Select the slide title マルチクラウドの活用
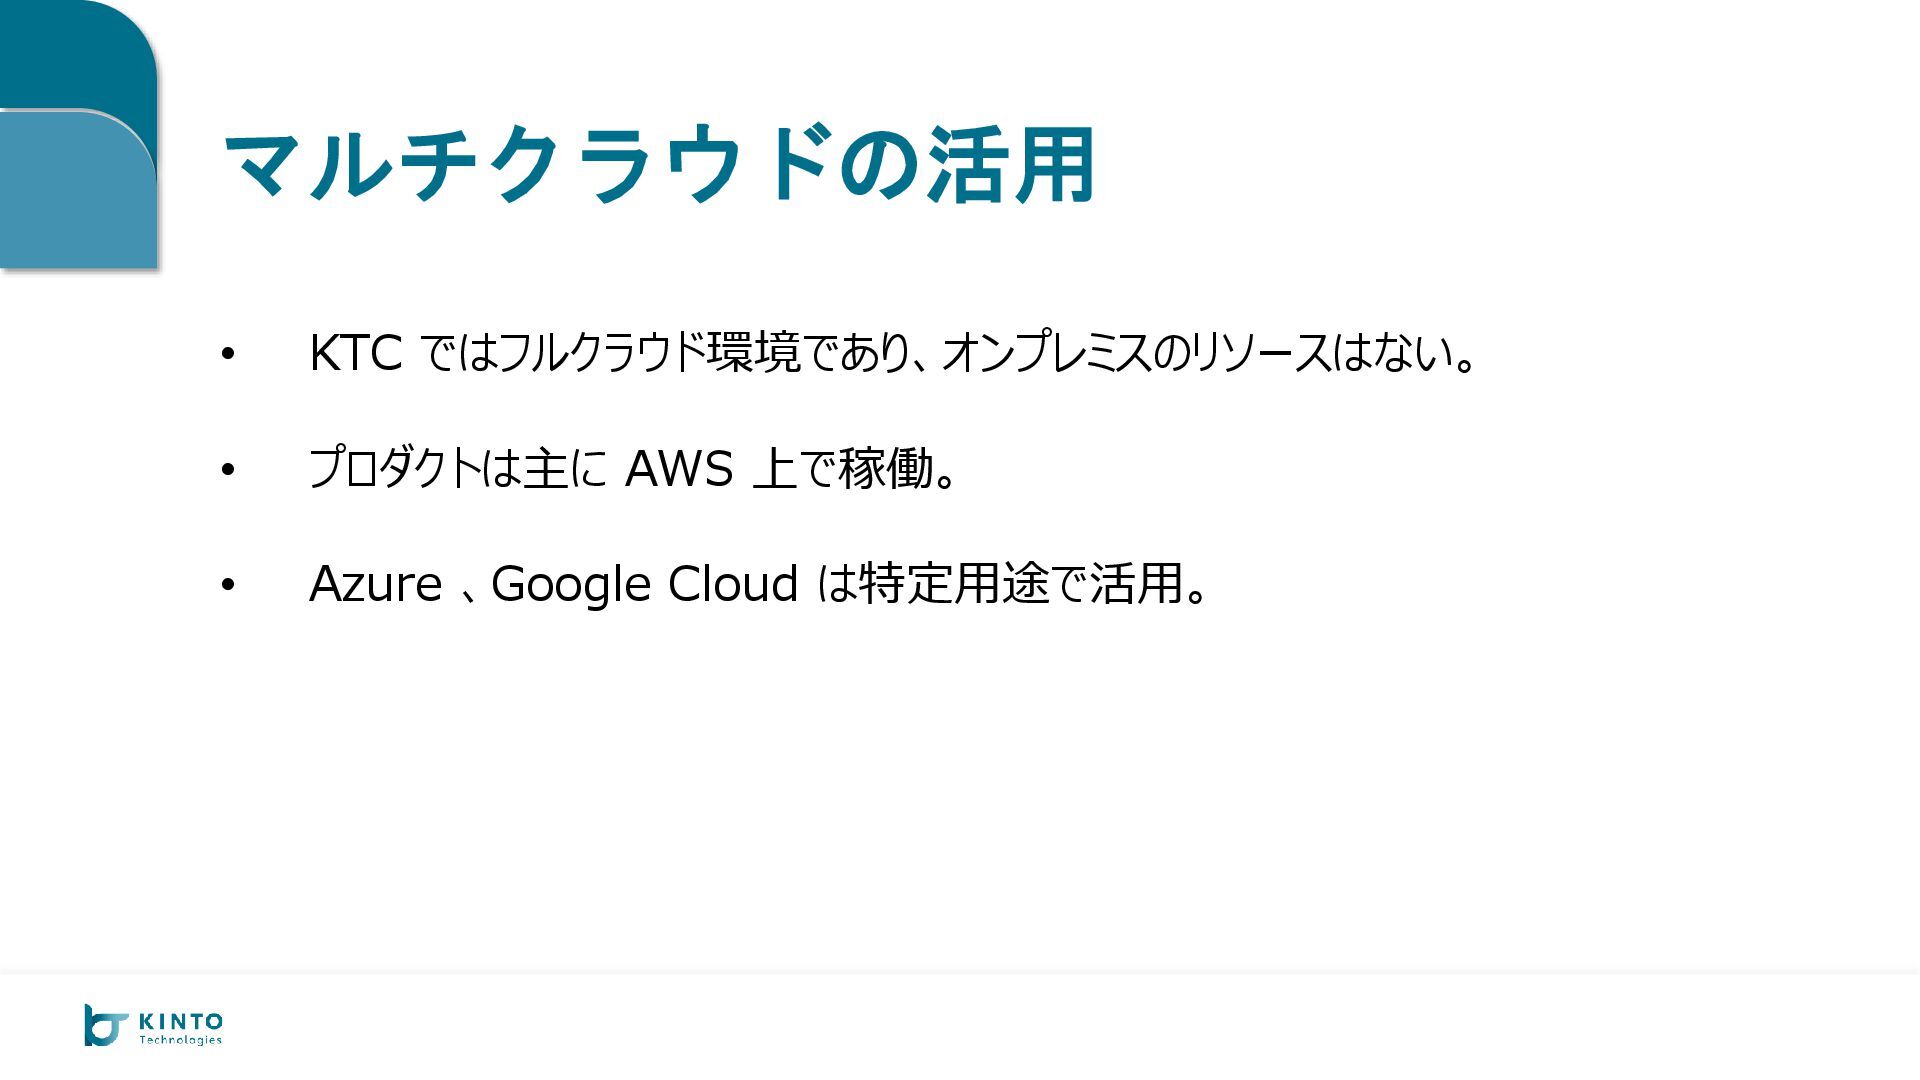Viewport: 1920px width, 1080px height. [659, 165]
